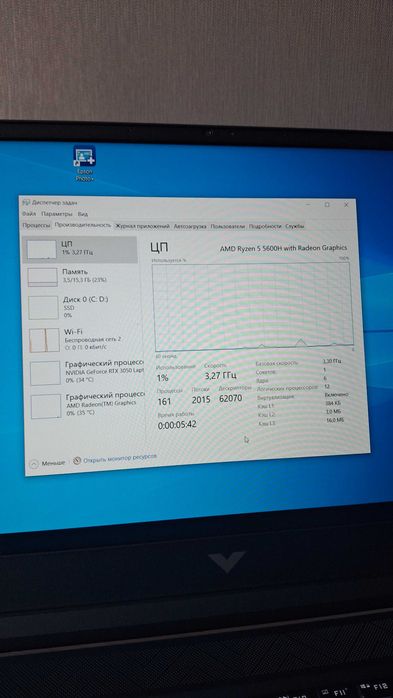Open the Файл menu
This screenshot has width=393, height=698.
29,214
